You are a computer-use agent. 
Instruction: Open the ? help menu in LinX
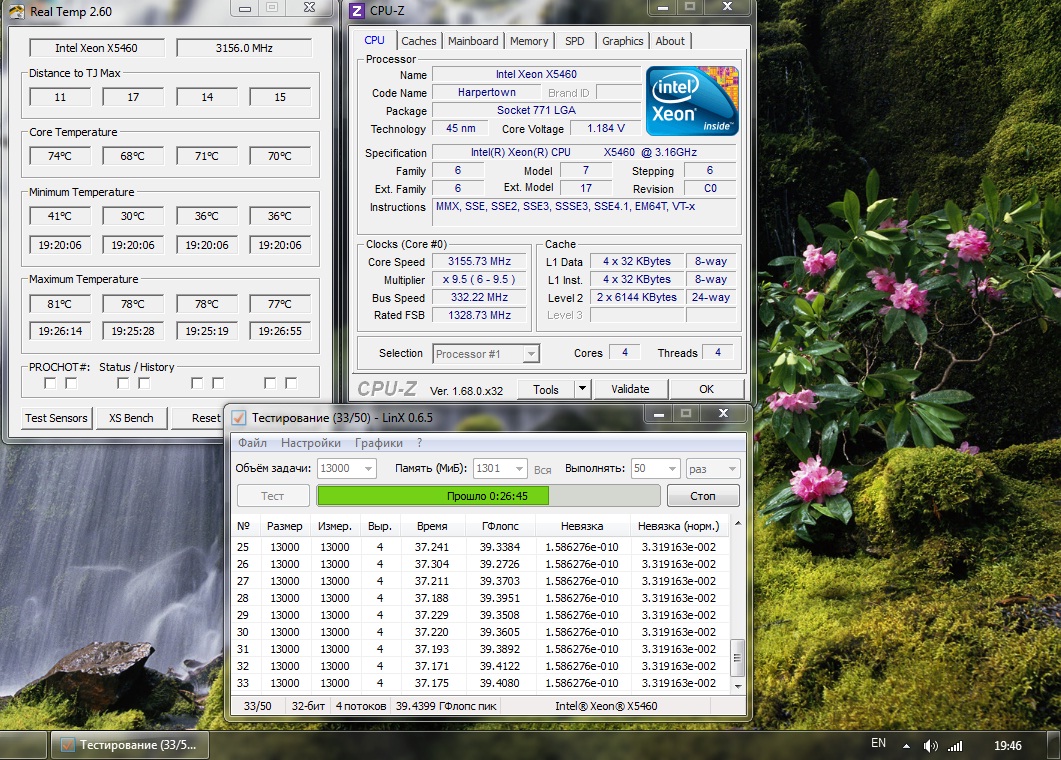click(x=420, y=443)
